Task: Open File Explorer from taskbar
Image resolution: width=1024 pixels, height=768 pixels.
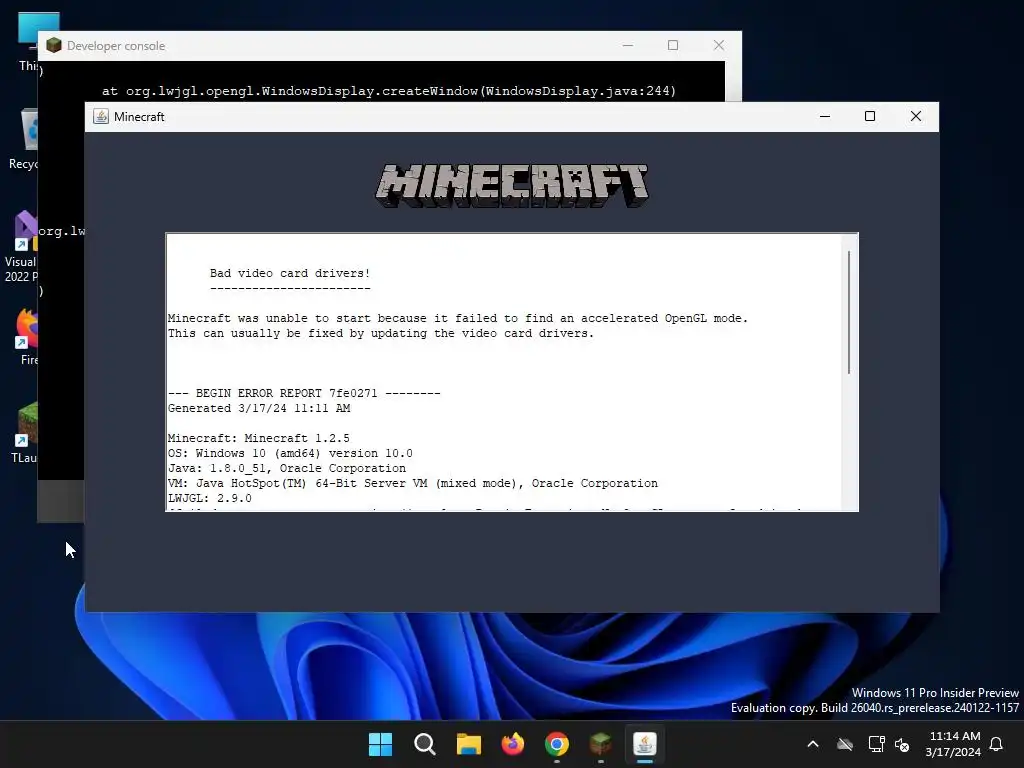Action: tap(468, 744)
